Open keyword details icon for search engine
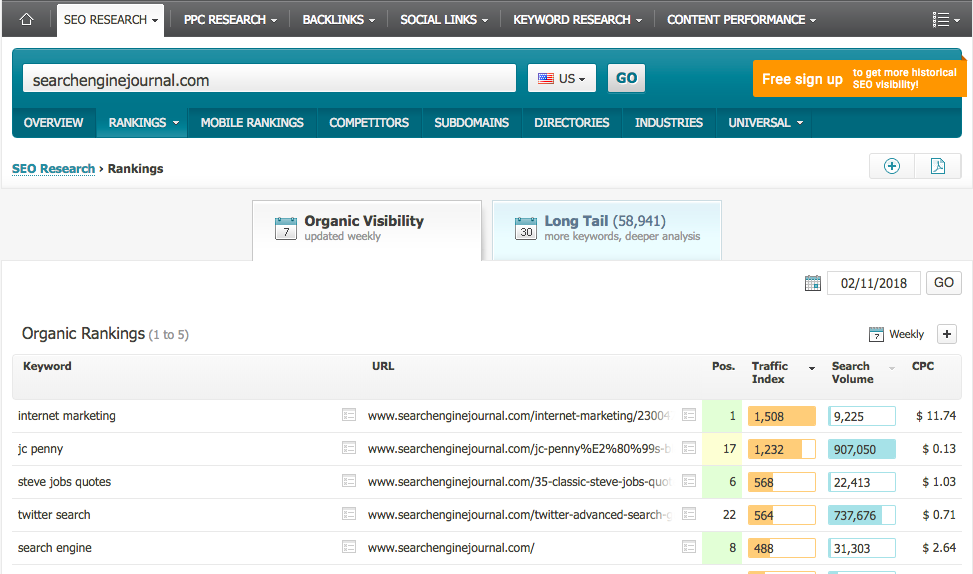The height and width of the screenshot is (574, 973). [x=349, y=547]
